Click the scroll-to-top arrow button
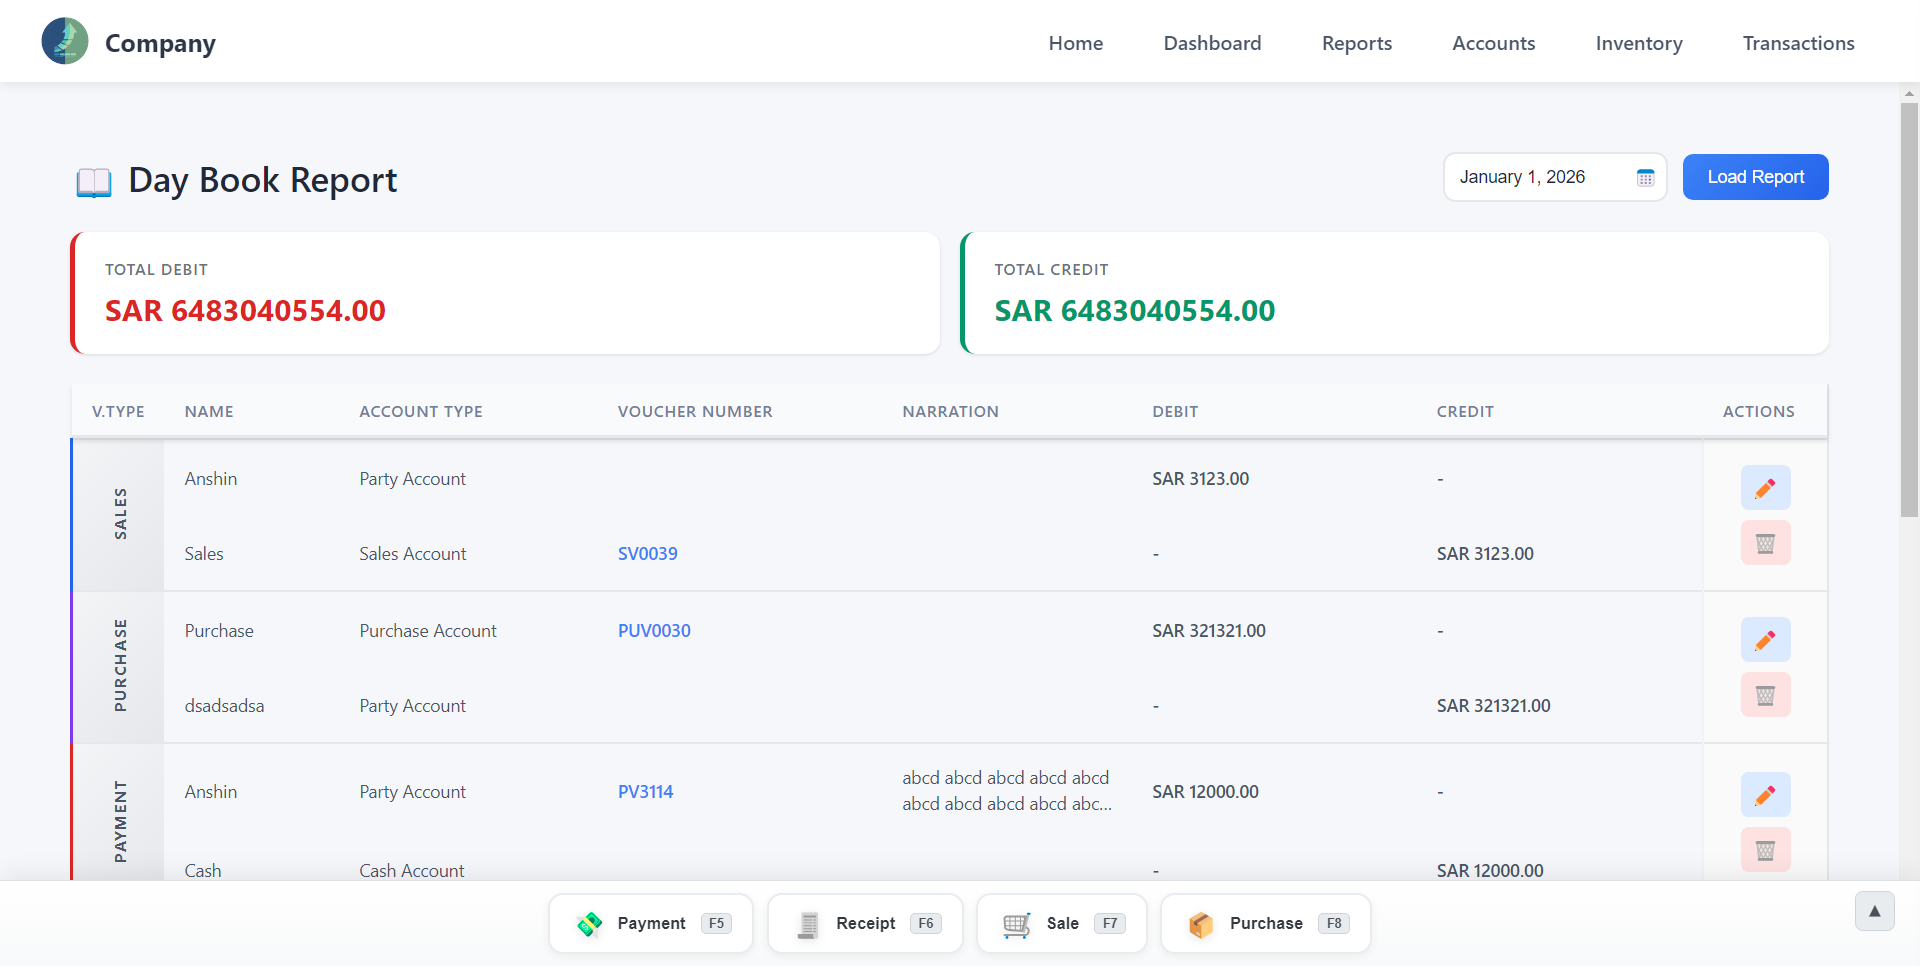 [x=1875, y=911]
